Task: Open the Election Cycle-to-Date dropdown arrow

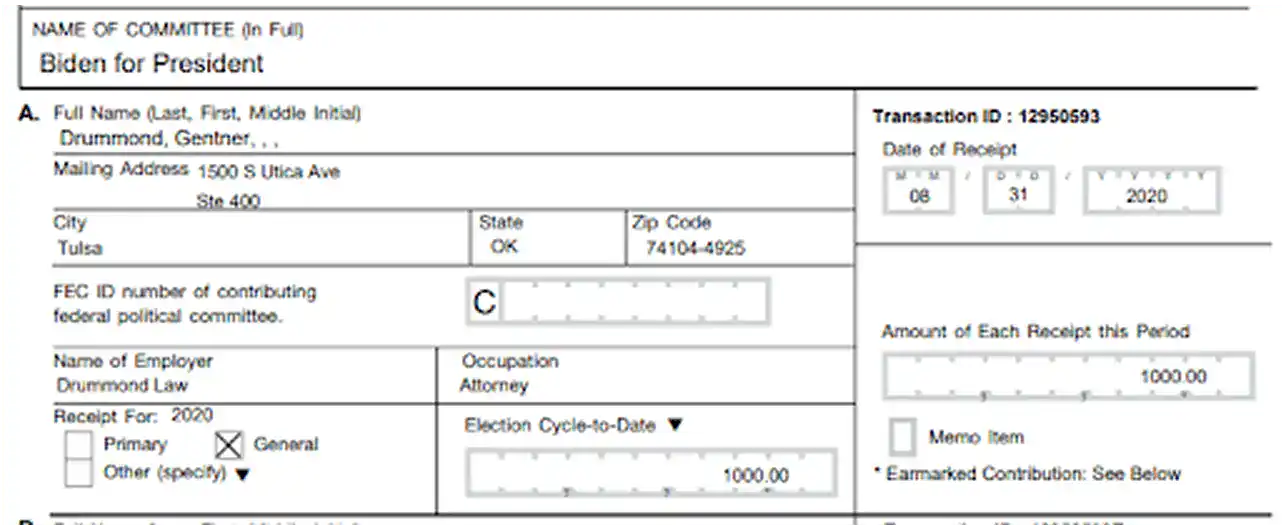Action: [x=674, y=425]
